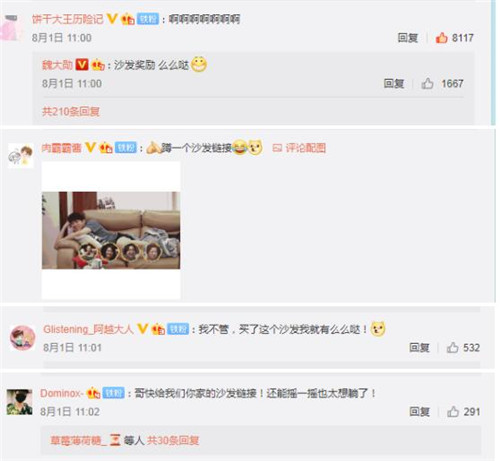
Task: Open the 评论配图 image link
Action: [299, 148]
